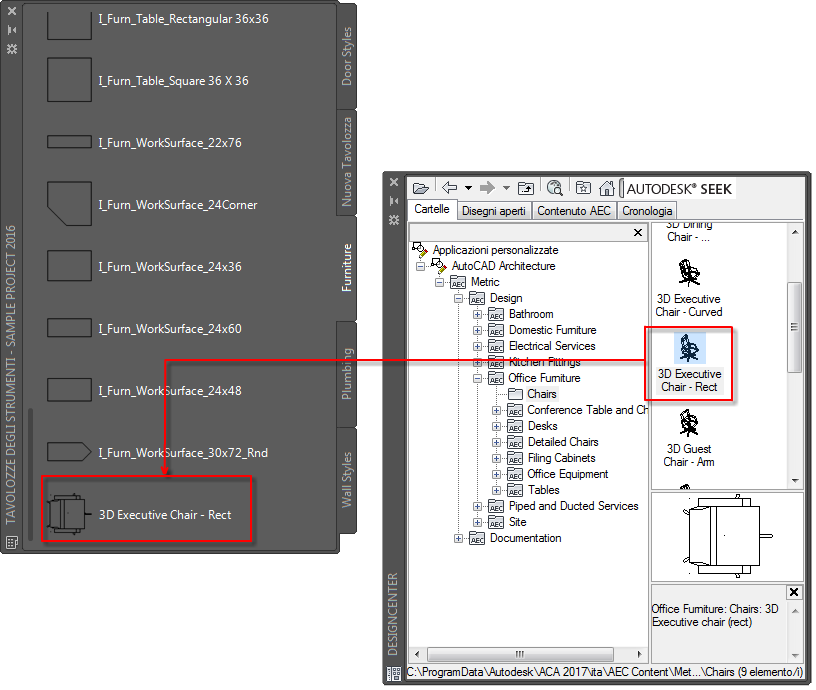Open Tool Palette properties gear icon
The width and height of the screenshot is (816, 690).
point(11,49)
